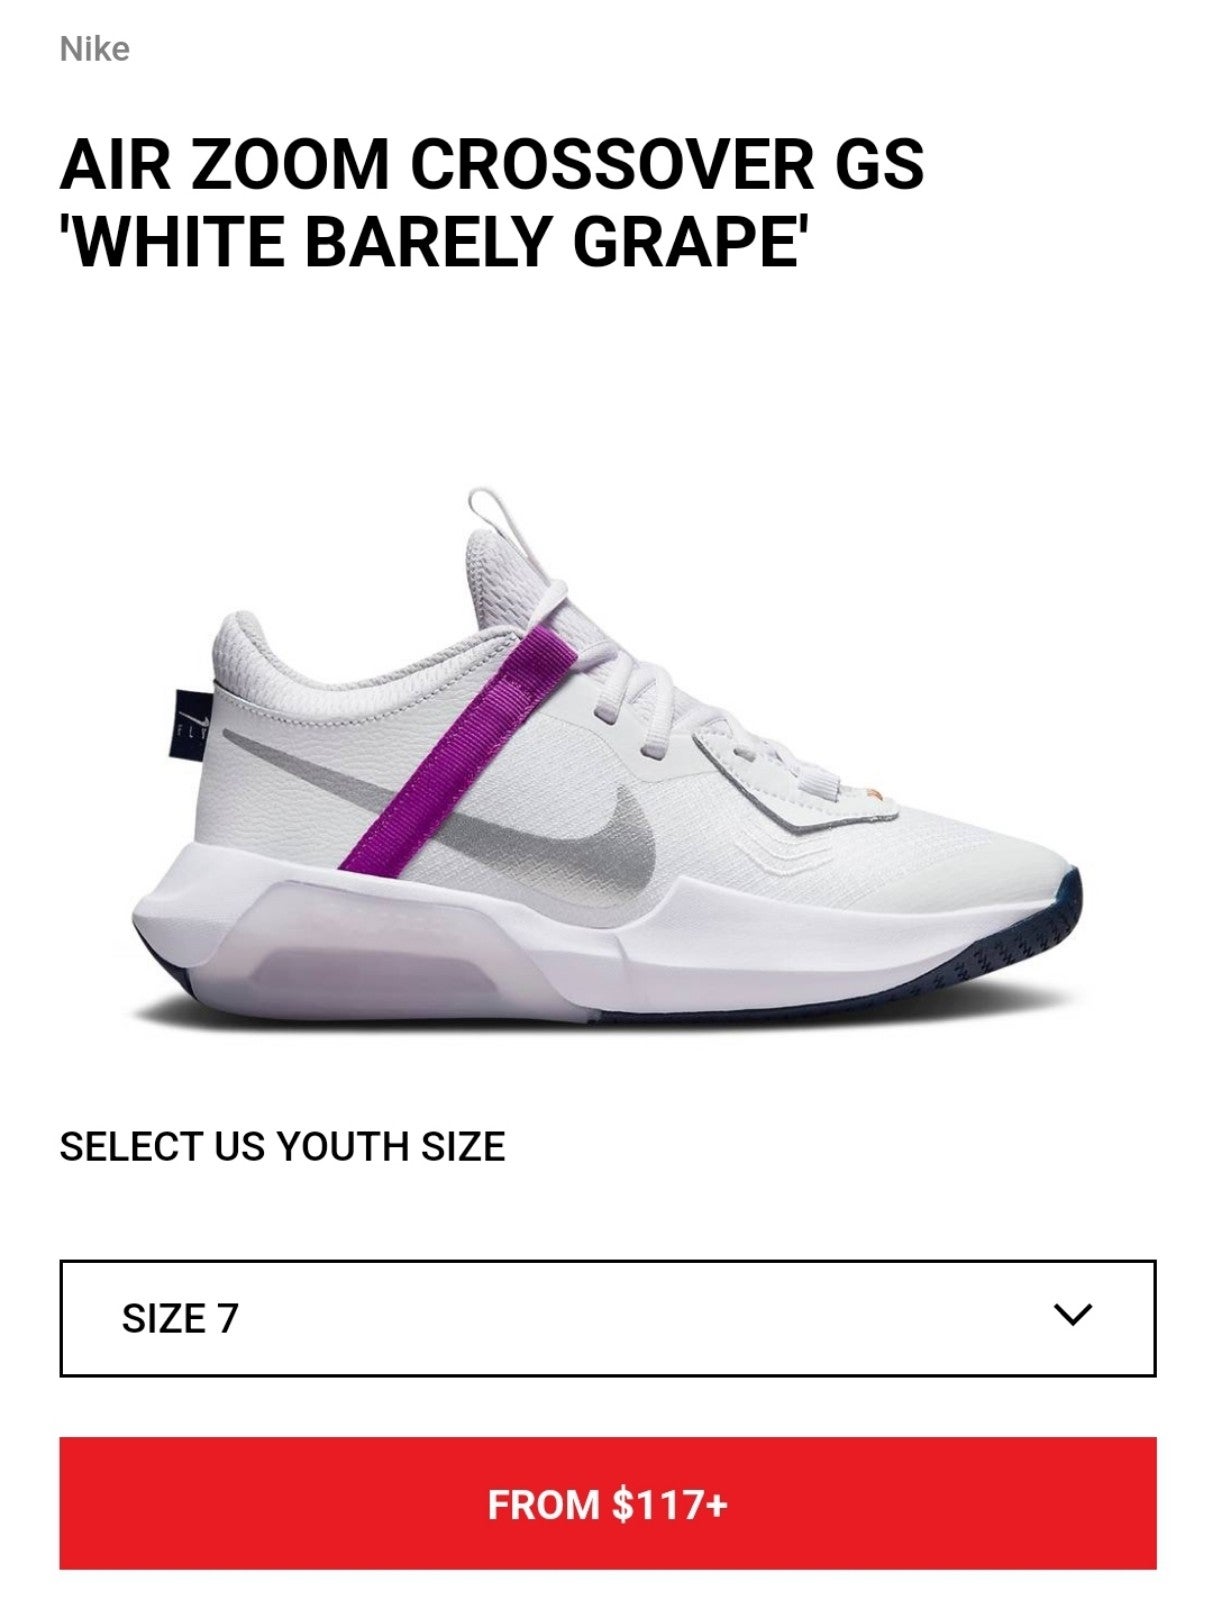Viewport: 1213px width, 1600px height.
Task: Click the Air Zoom Crossover GS product title
Action: coord(491,203)
